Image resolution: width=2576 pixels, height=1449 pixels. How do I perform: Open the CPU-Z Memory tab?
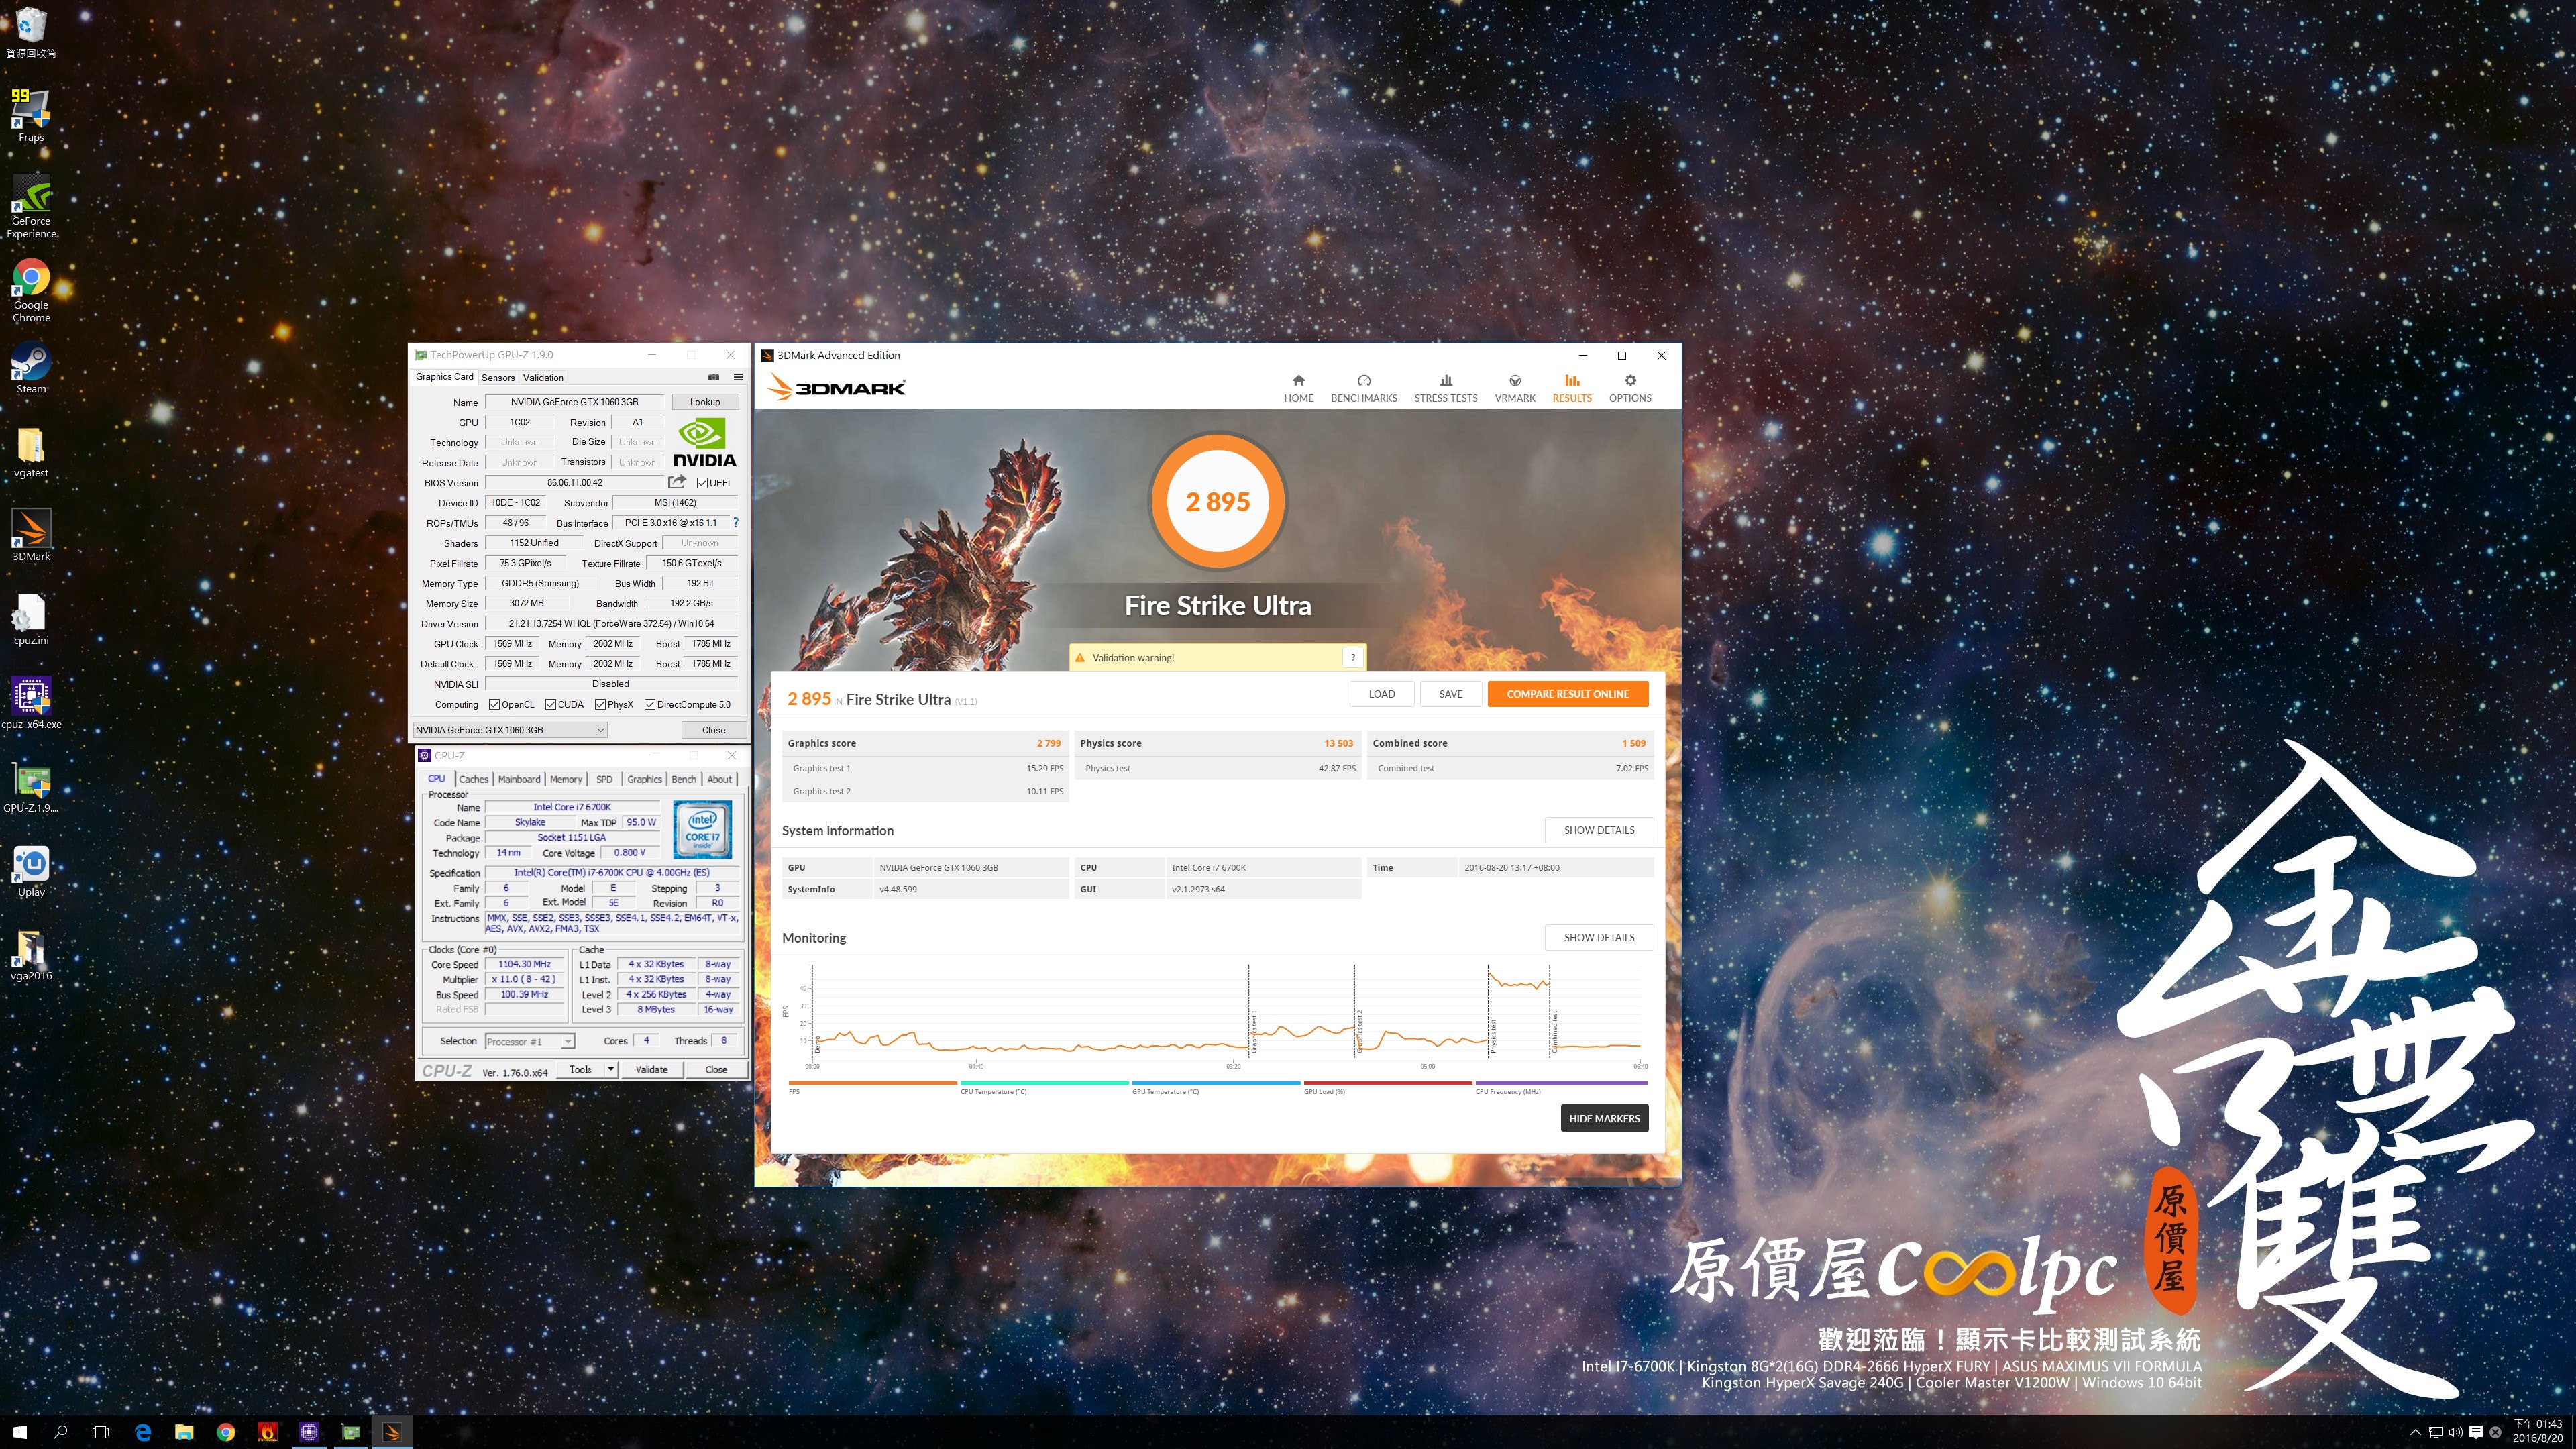point(566,779)
